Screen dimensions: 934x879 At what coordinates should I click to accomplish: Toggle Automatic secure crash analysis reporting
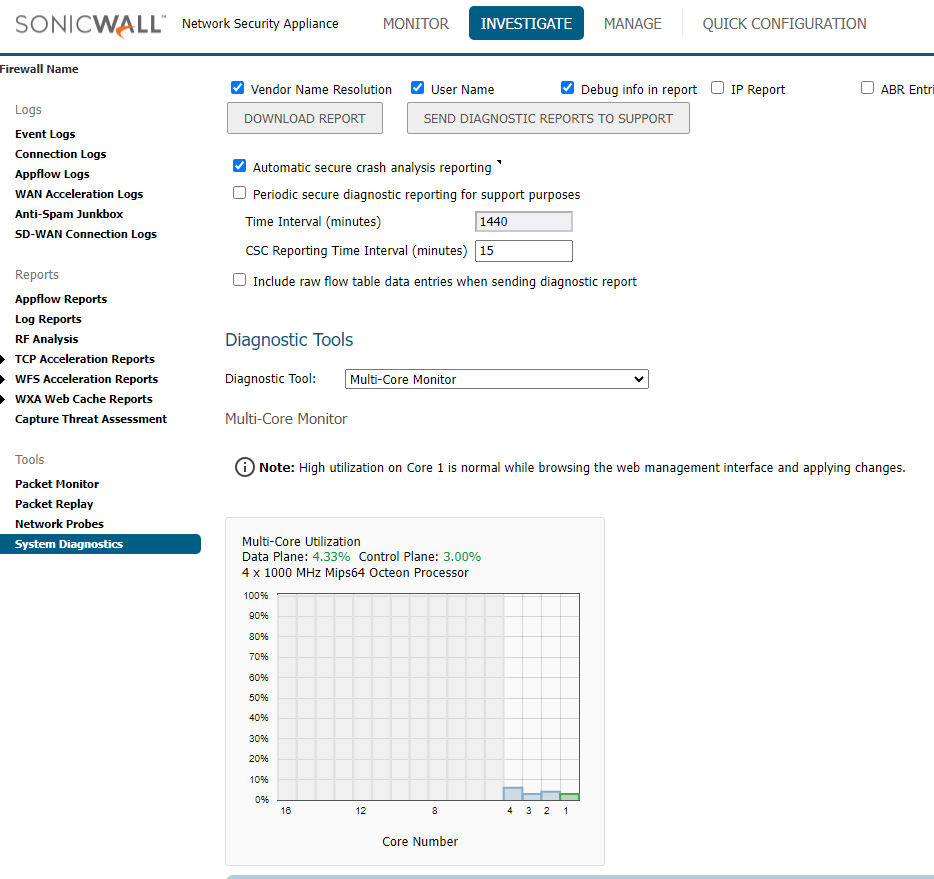[239, 166]
